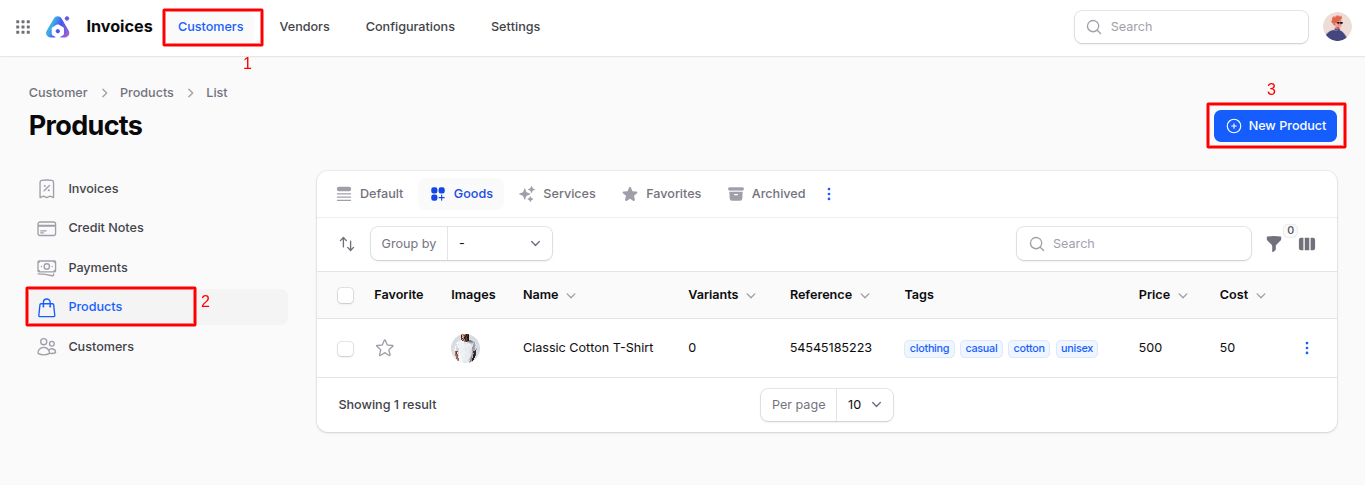Image resolution: width=1365 pixels, height=485 pixels.
Task: Open the Per page count dropdown
Action: [864, 405]
